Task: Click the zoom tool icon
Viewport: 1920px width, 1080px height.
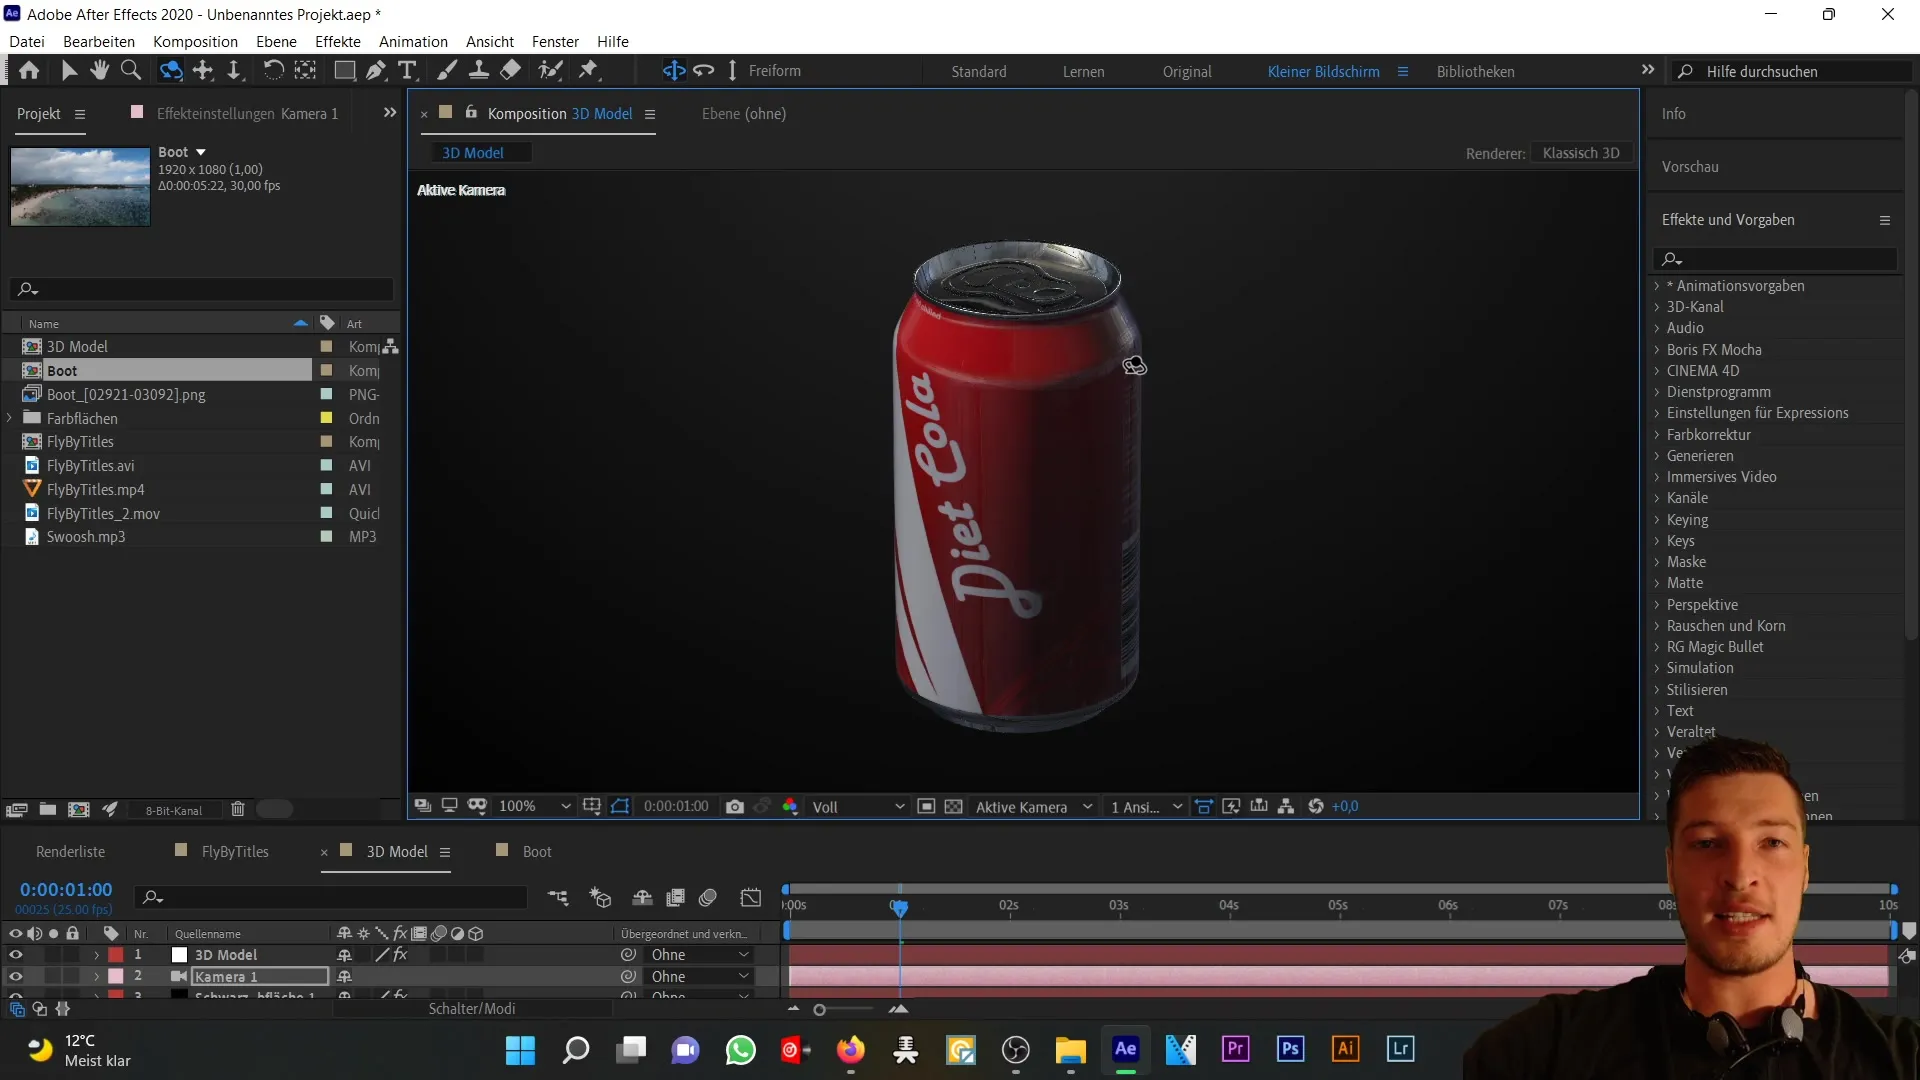Action: tap(131, 70)
